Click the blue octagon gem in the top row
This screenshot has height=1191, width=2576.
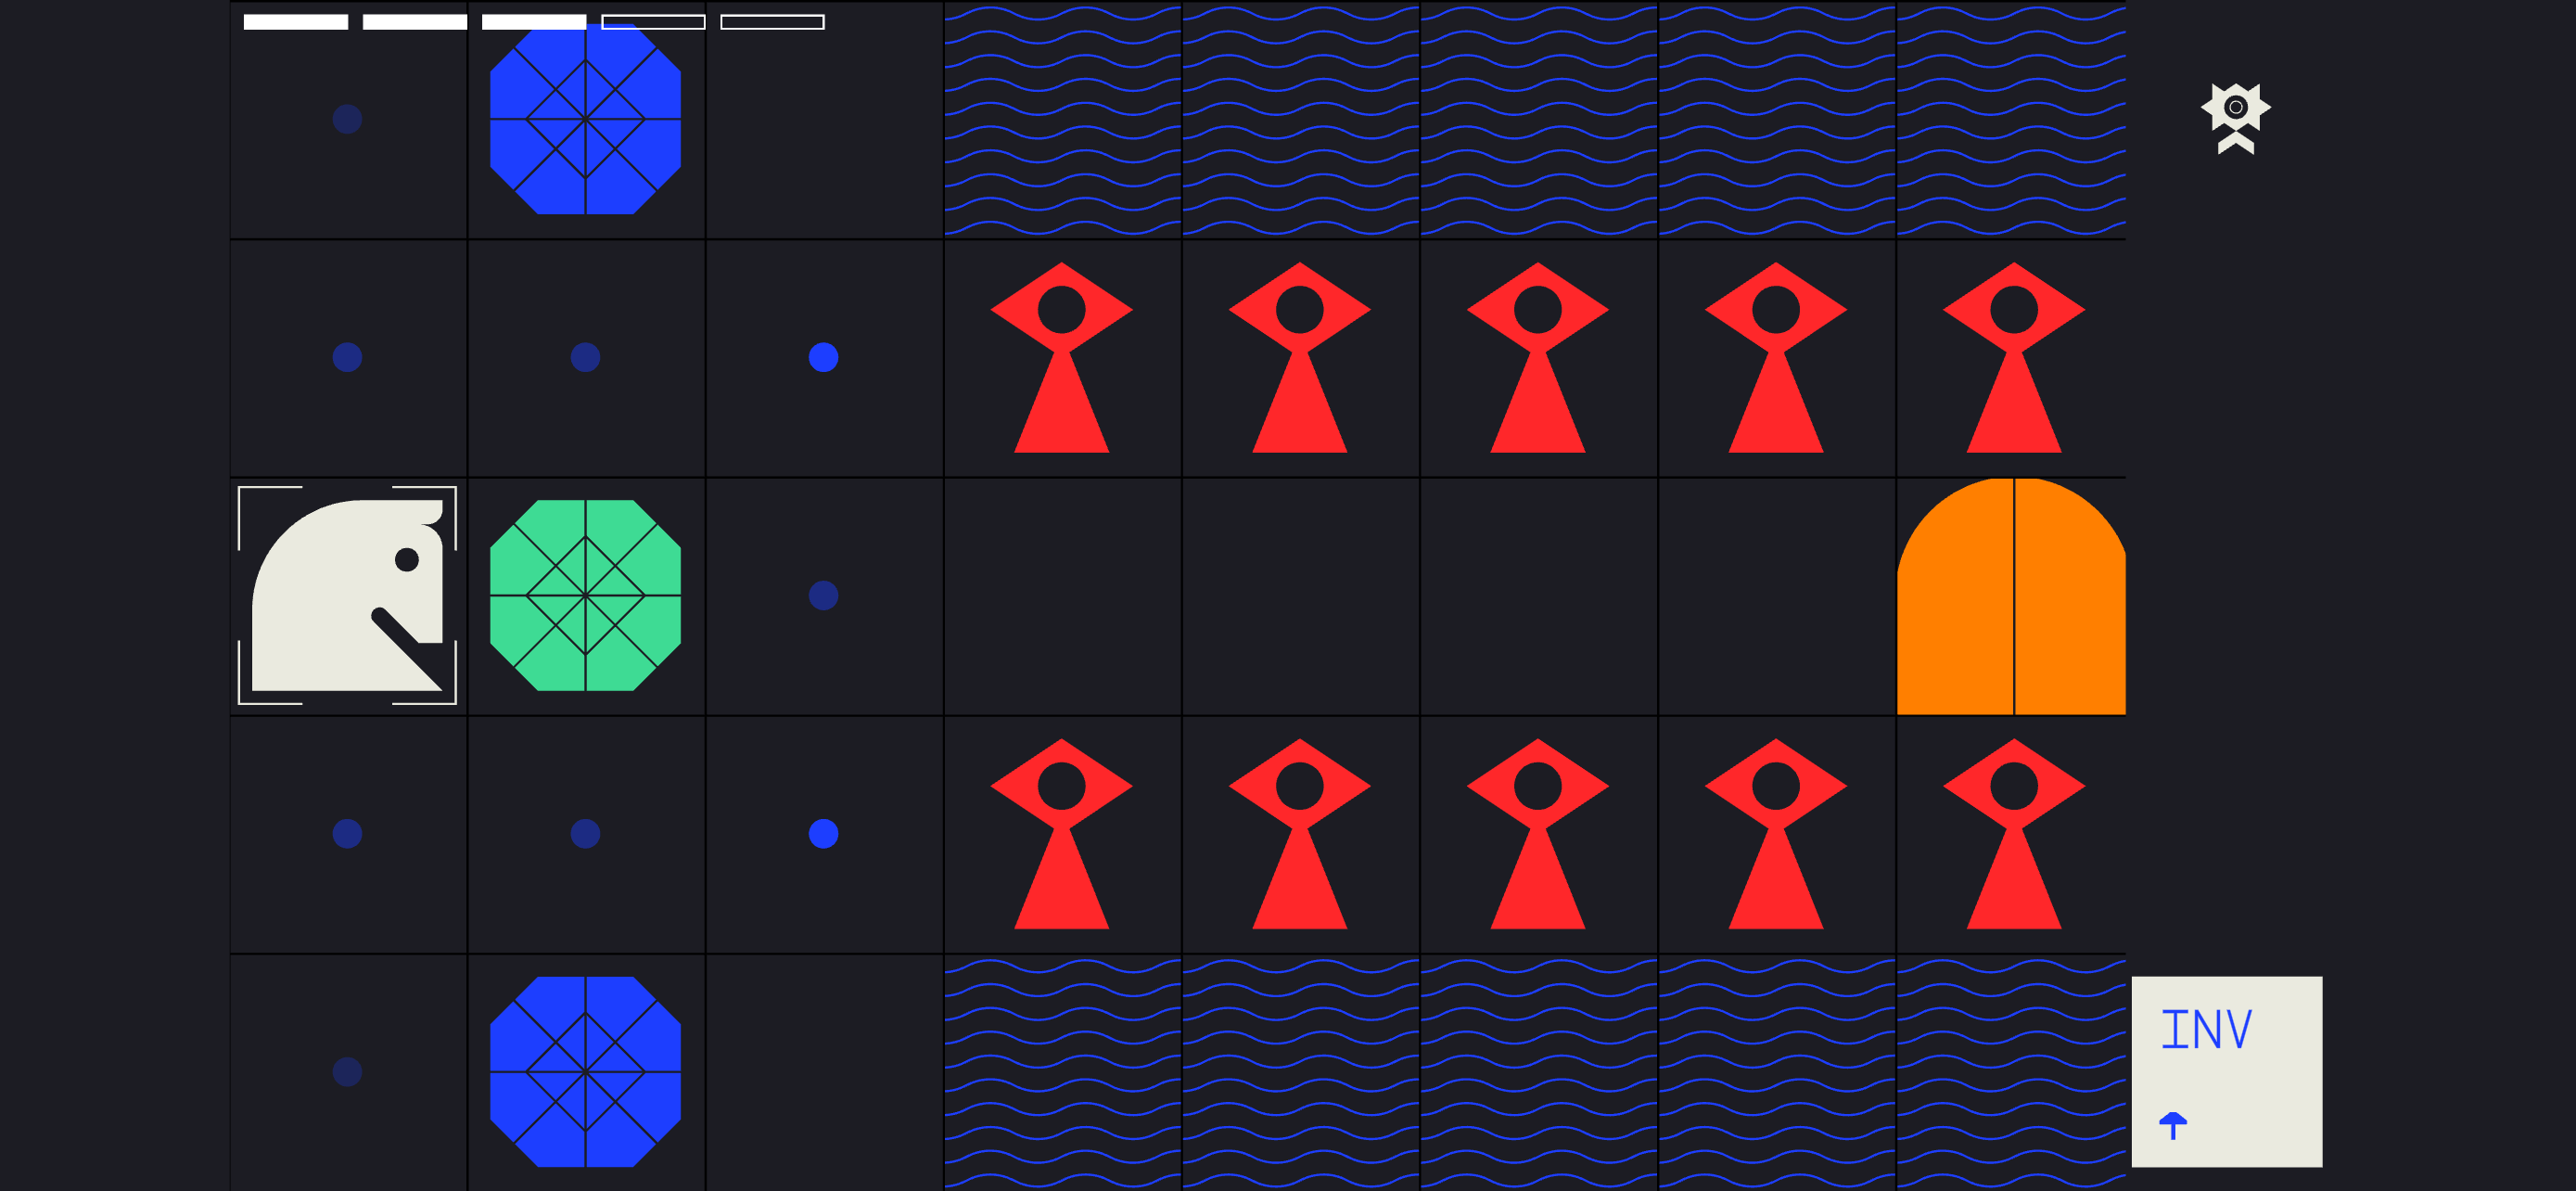(x=585, y=119)
